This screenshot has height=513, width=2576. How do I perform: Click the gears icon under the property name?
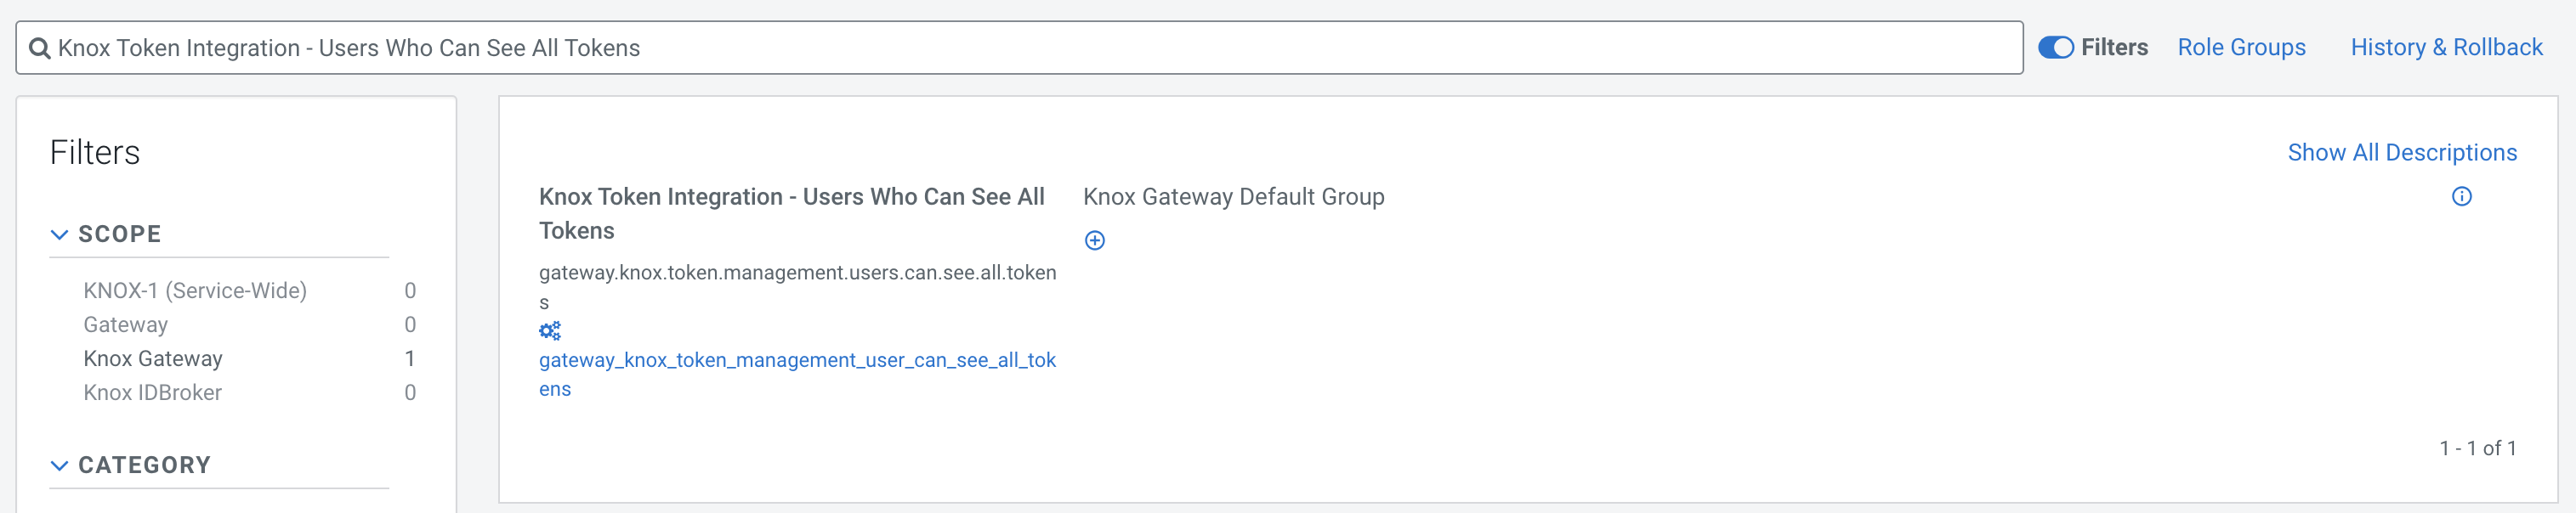click(x=550, y=331)
